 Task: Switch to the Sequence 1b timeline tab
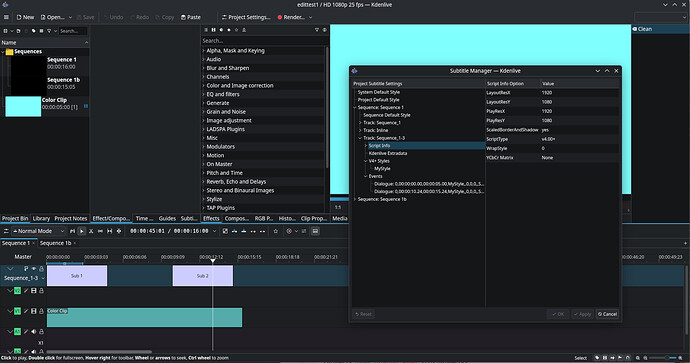(55, 243)
